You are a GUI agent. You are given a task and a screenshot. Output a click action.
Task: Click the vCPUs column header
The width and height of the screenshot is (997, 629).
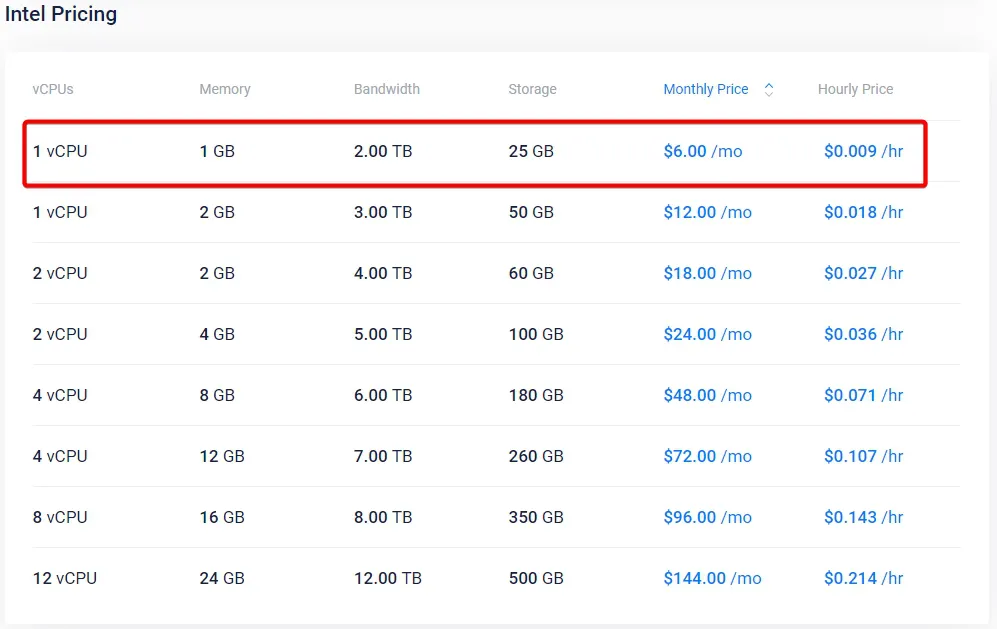click(x=53, y=90)
